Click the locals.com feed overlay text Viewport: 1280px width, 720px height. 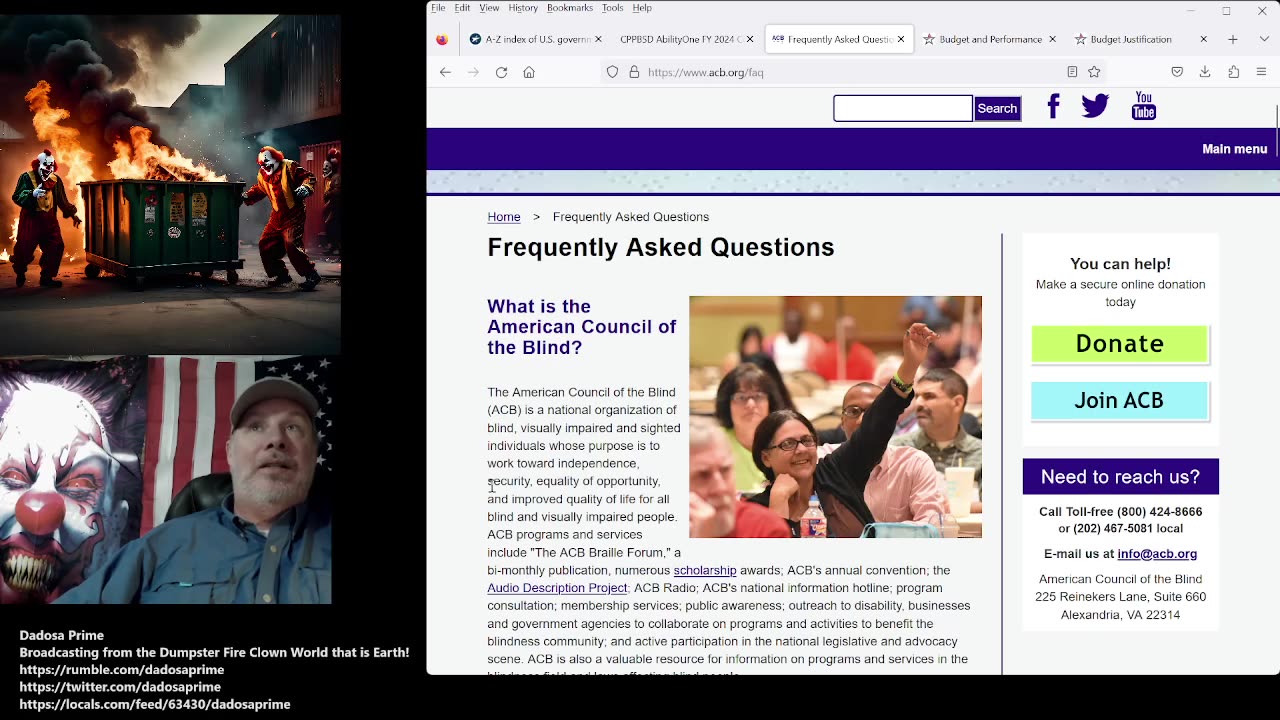pos(155,704)
